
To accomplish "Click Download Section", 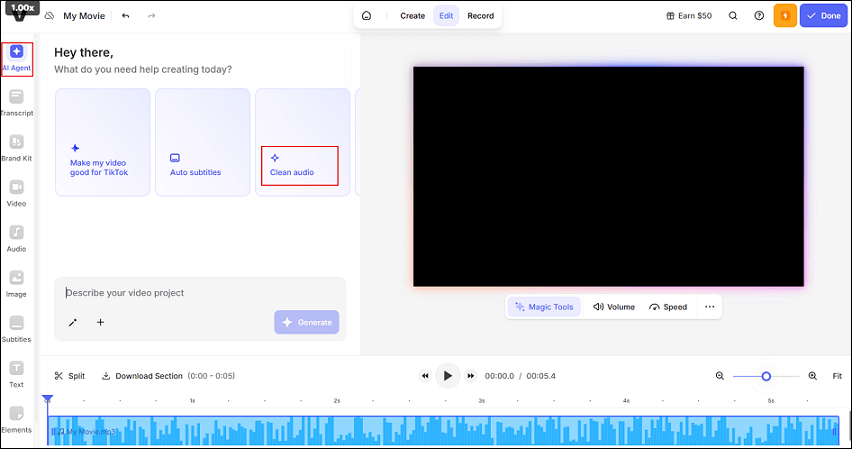I will point(142,376).
